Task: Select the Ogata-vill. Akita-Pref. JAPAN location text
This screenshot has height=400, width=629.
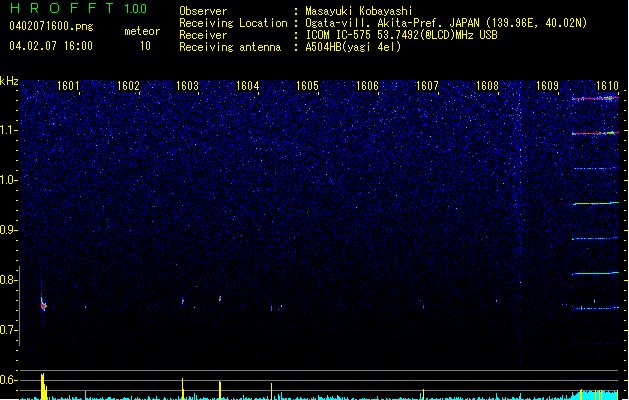Action: point(446,23)
